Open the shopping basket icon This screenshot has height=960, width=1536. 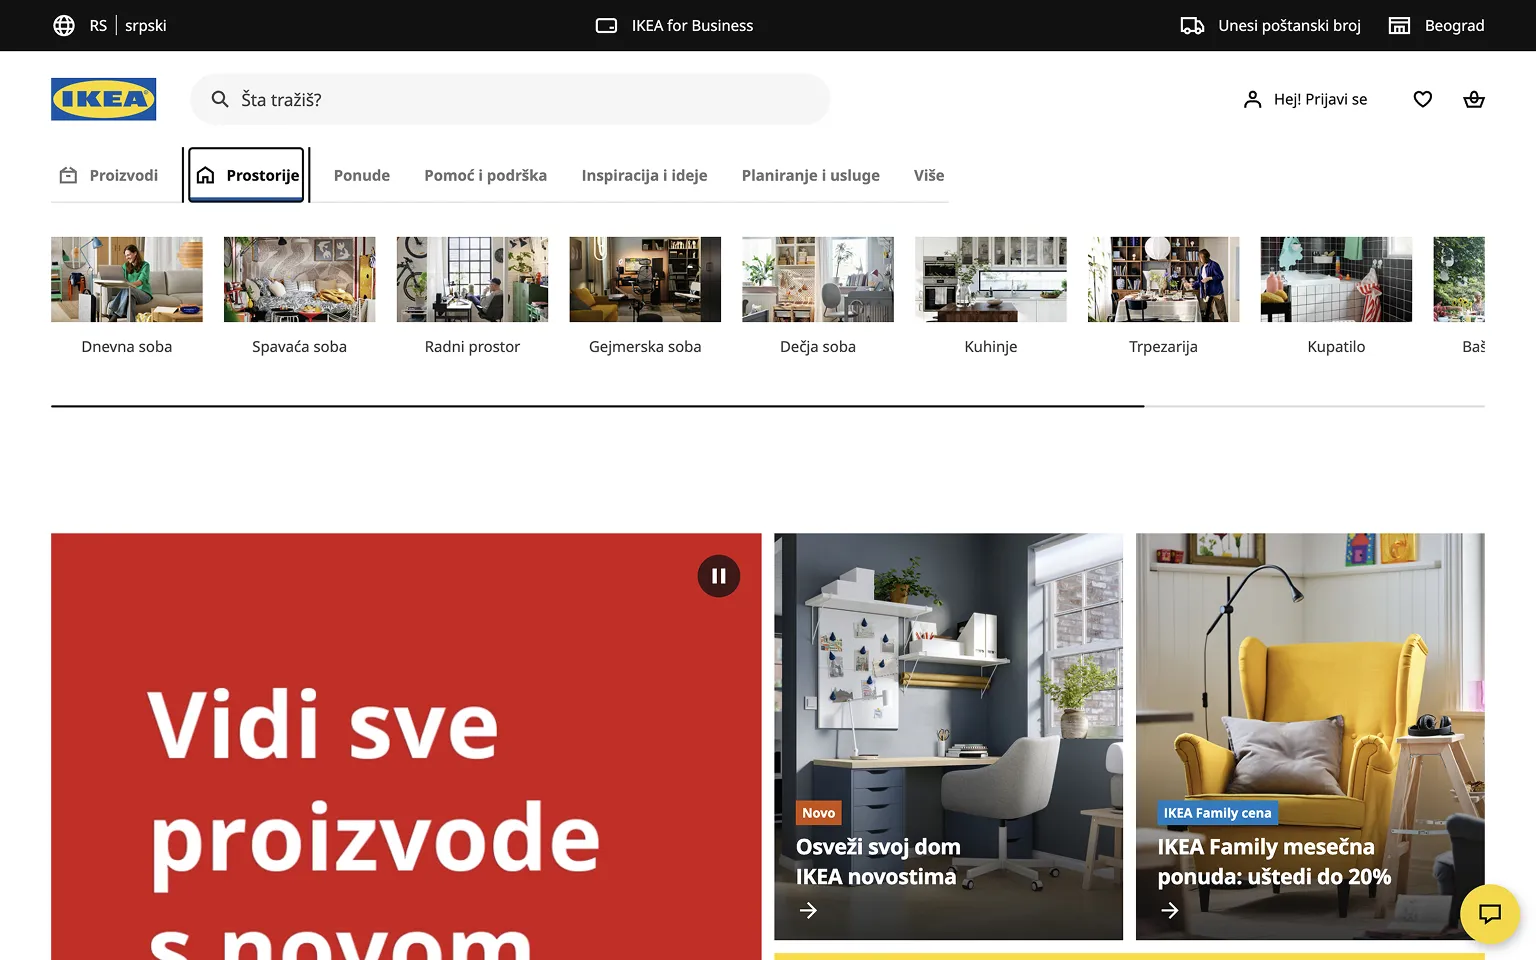coord(1474,99)
